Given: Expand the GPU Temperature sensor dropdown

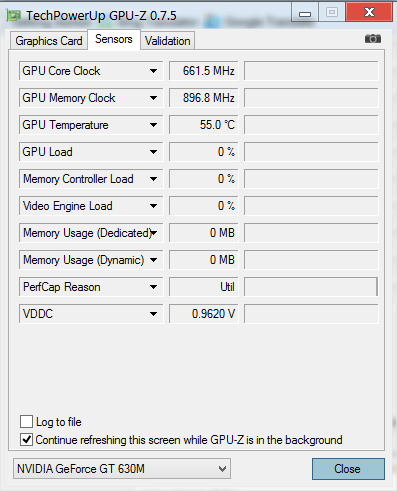Looking at the screenshot, I should tap(153, 125).
